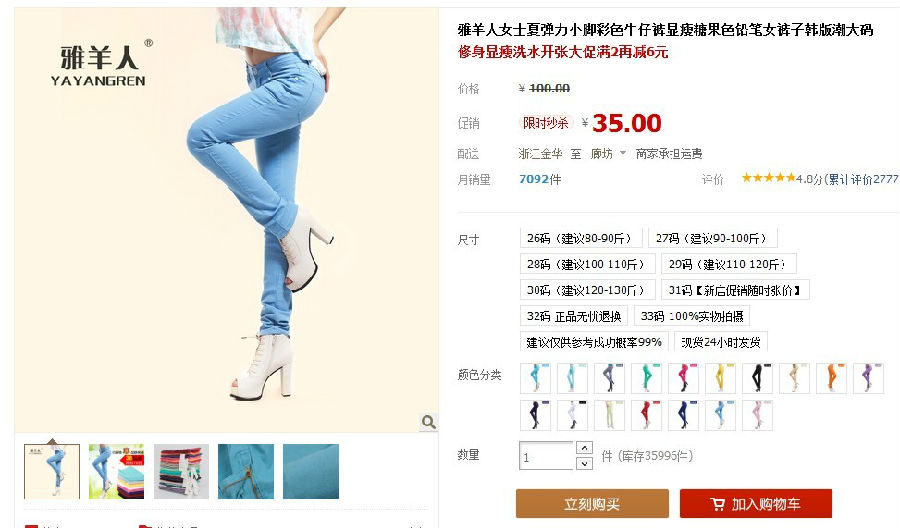The width and height of the screenshot is (900, 528).
Task: Select size 26码 (建议80-90斤)
Action: pyautogui.click(x=580, y=238)
